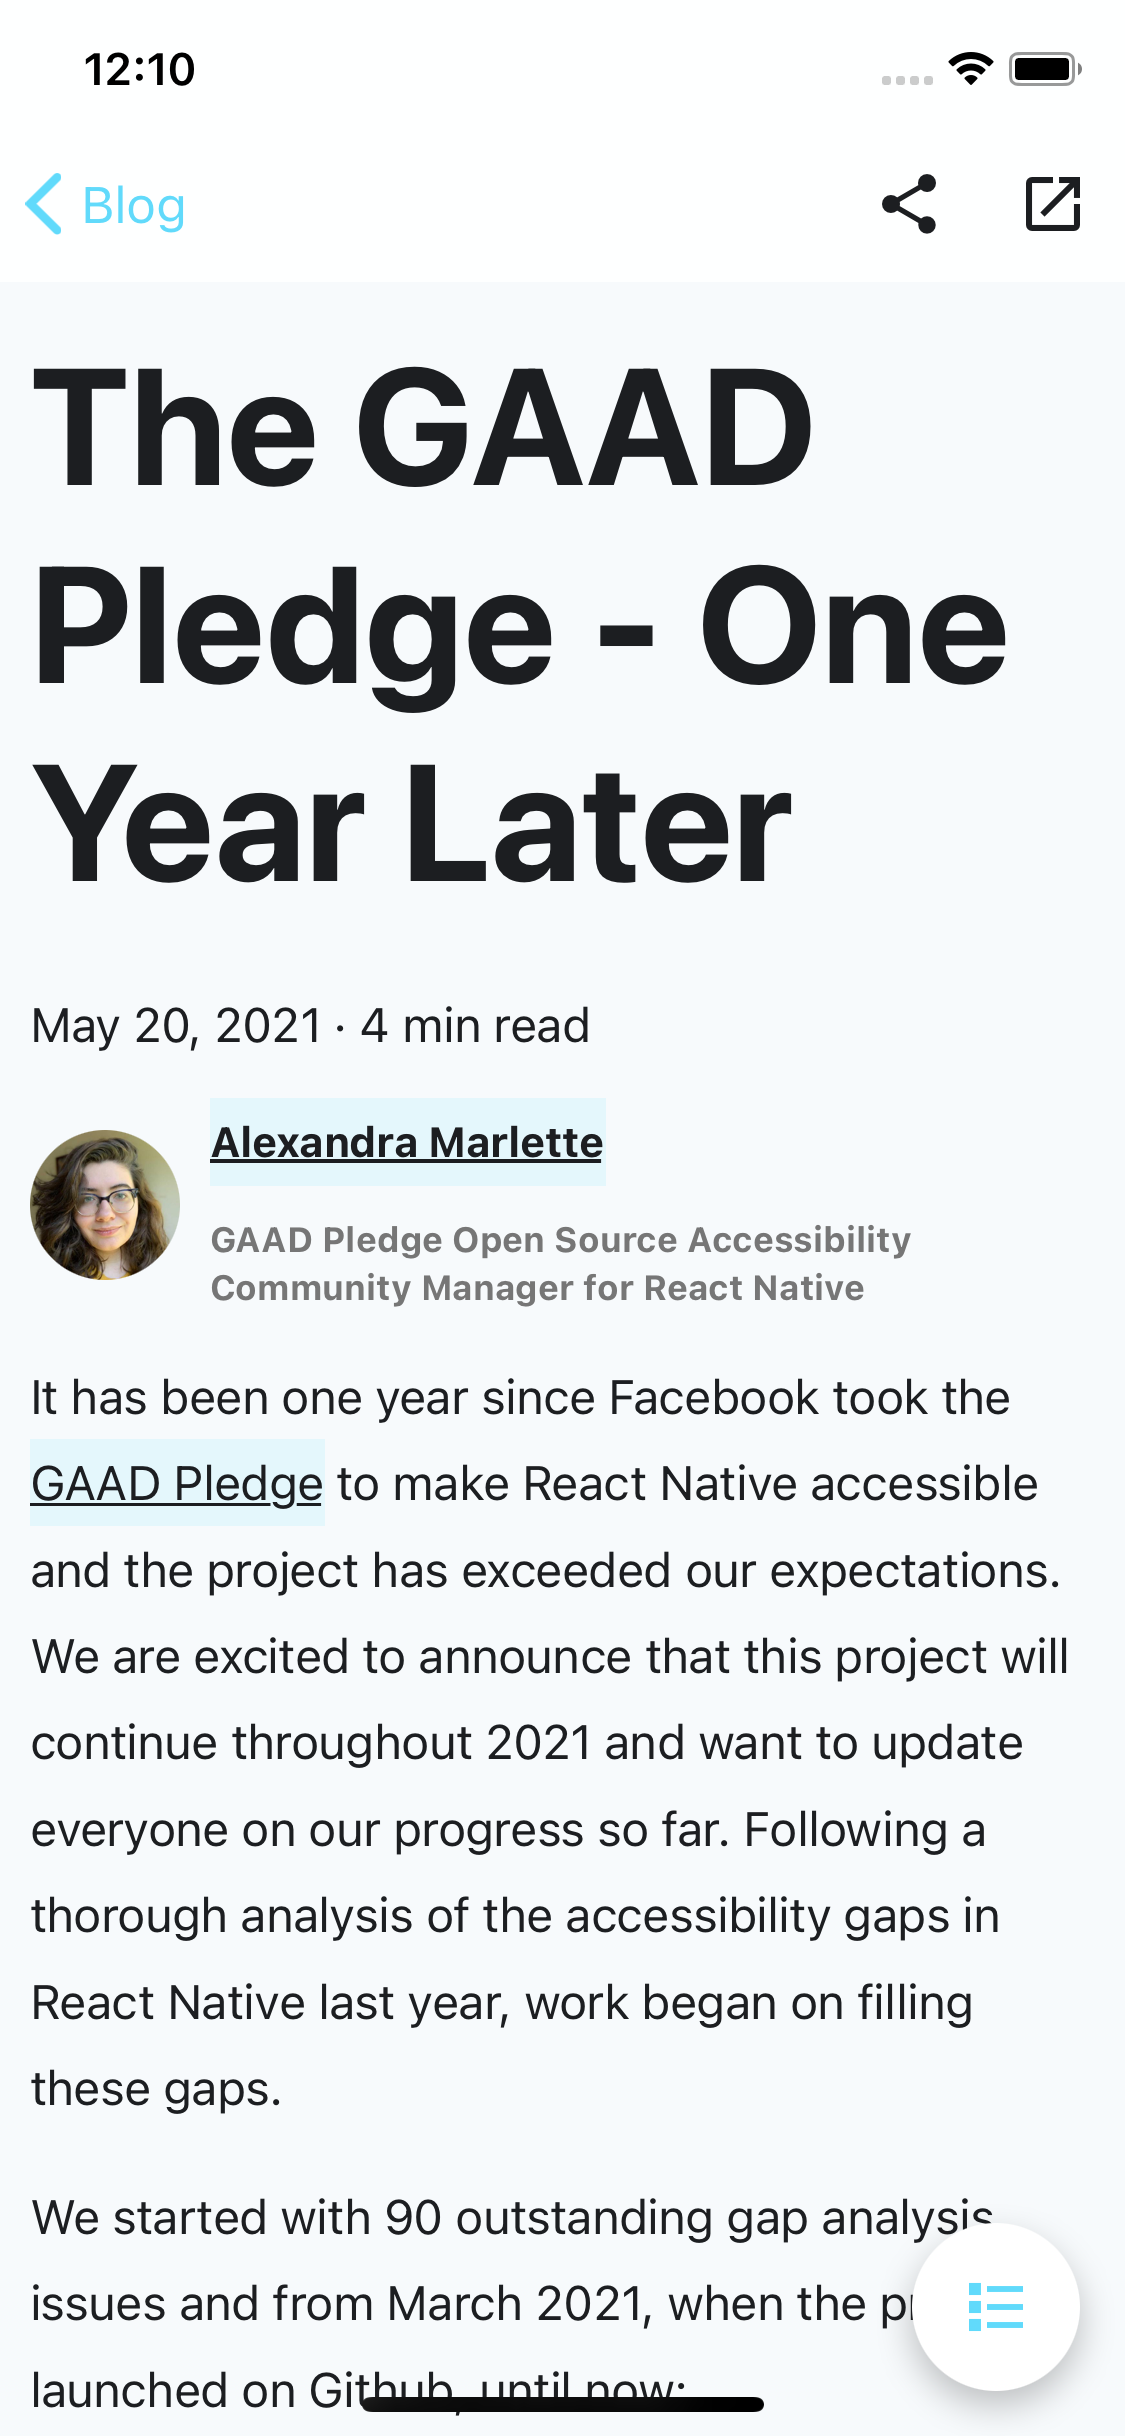Tap Alexandra Marlette's profile photo

click(x=105, y=1204)
